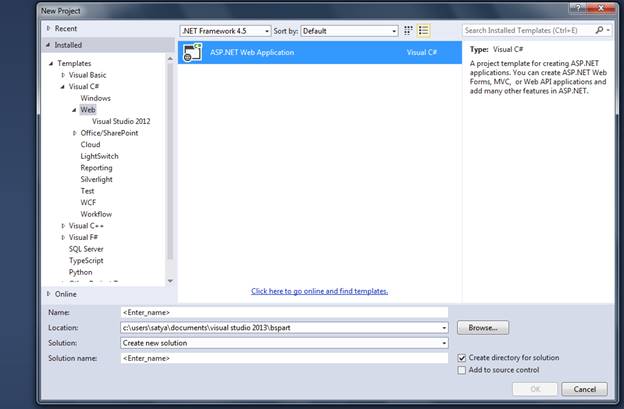Select the SQL Server category

coord(86,249)
